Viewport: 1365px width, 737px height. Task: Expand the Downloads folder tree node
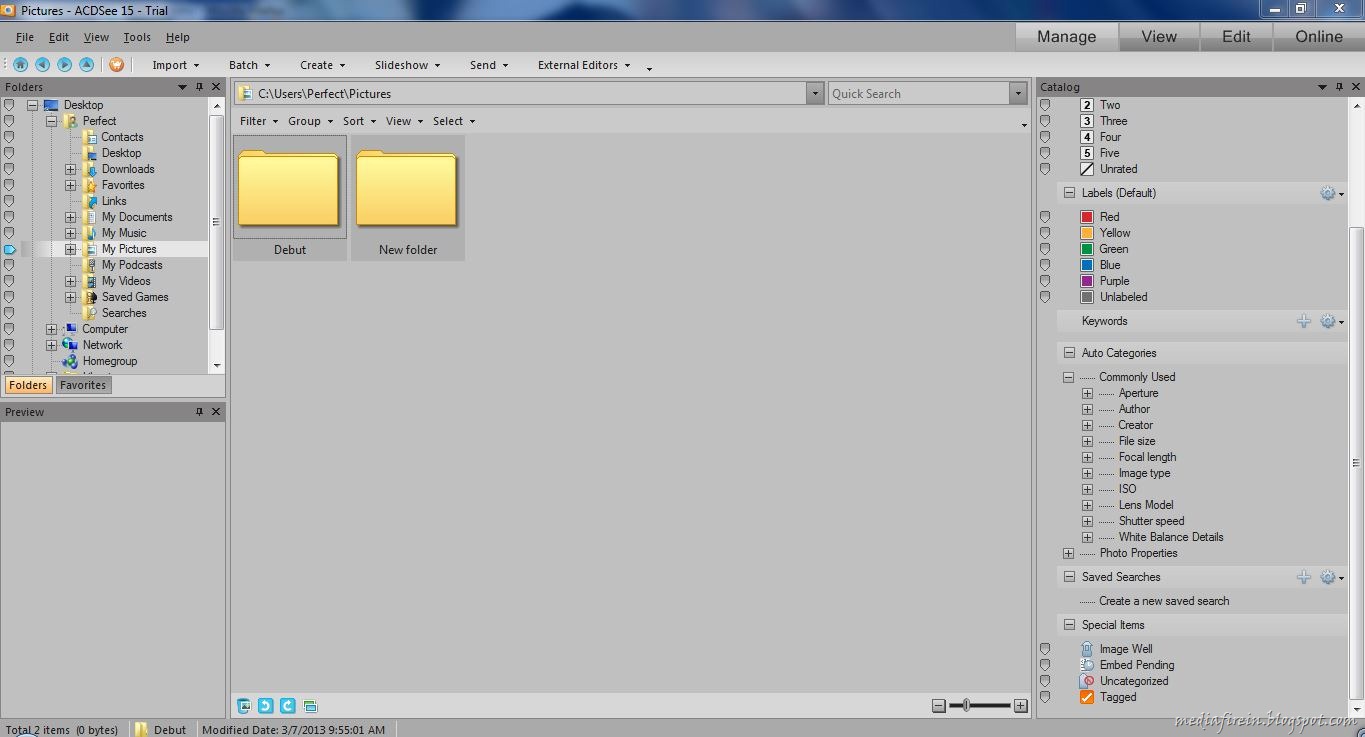[x=71, y=169]
